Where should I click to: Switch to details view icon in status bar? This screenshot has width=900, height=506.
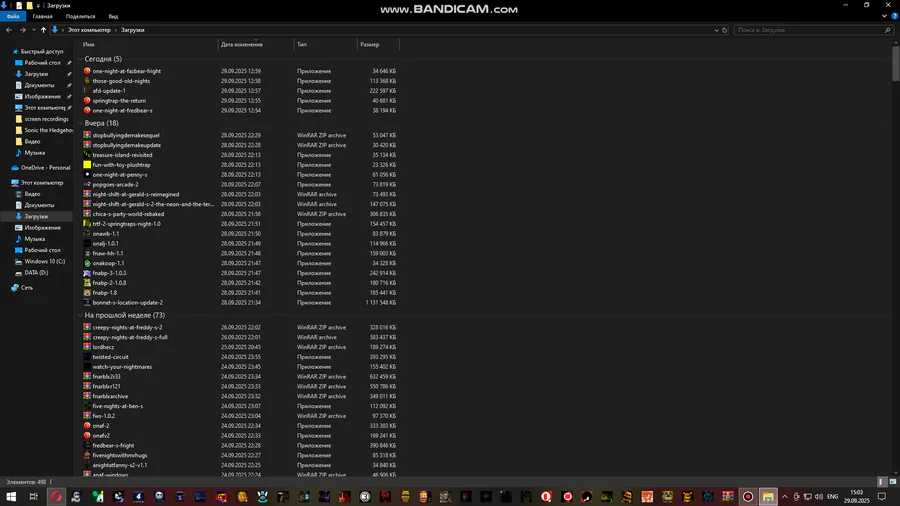tap(882, 482)
